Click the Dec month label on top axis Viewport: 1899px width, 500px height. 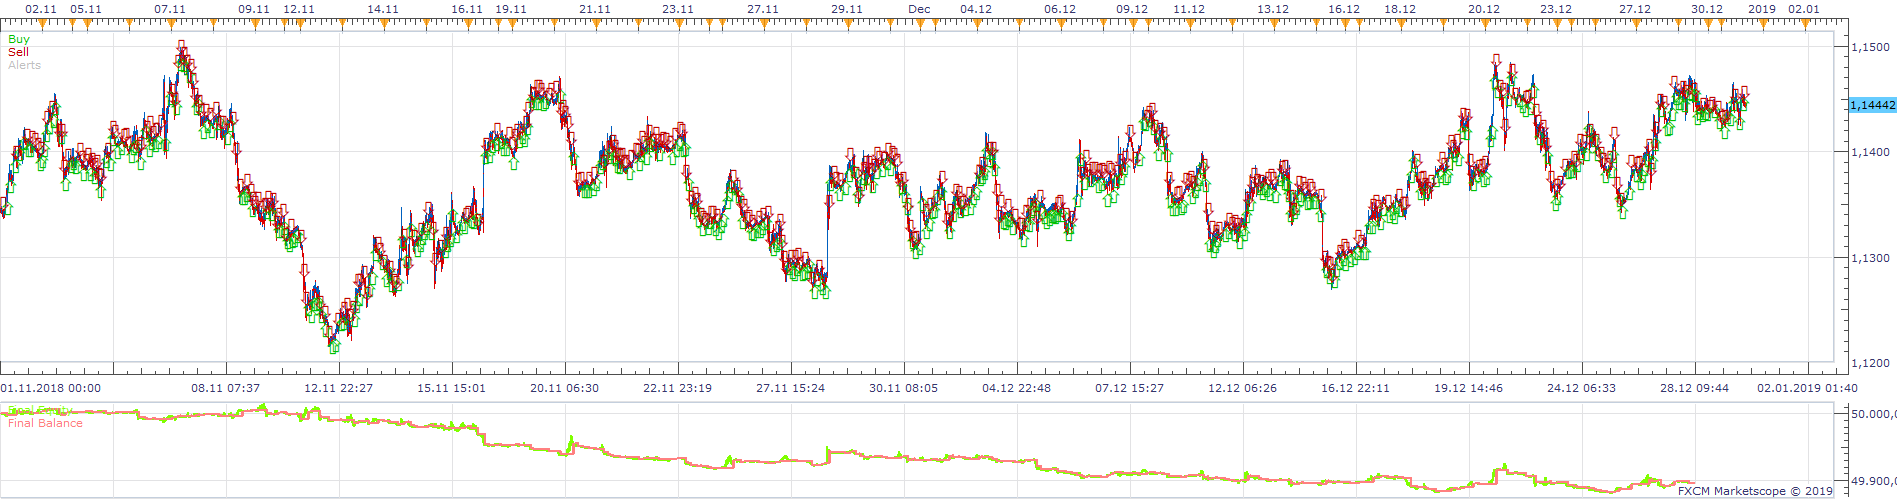[x=919, y=9]
